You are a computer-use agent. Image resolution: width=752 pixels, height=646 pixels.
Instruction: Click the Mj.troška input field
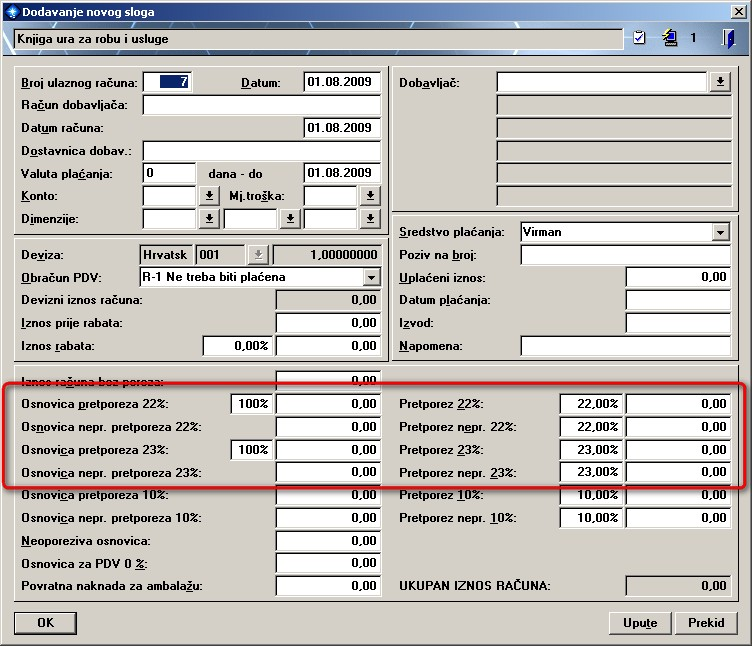click(330, 196)
